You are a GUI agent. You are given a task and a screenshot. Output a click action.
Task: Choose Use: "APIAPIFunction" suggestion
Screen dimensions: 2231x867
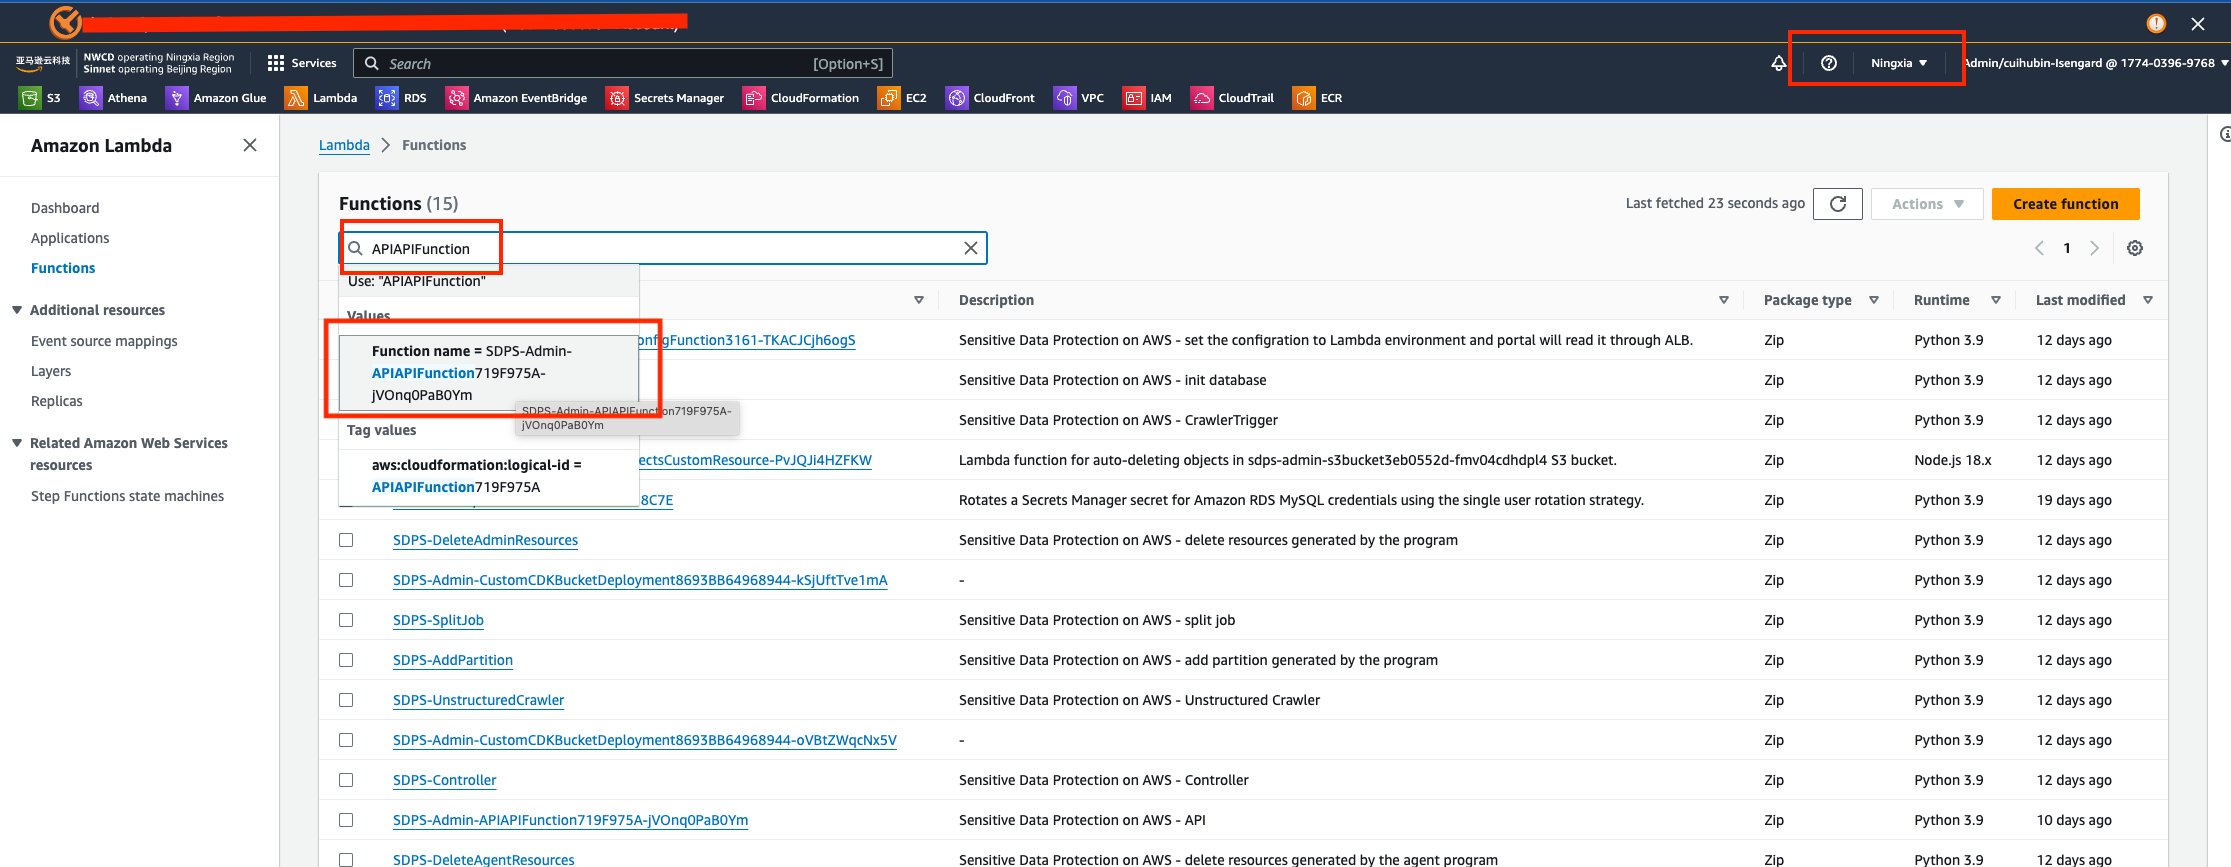(489, 281)
